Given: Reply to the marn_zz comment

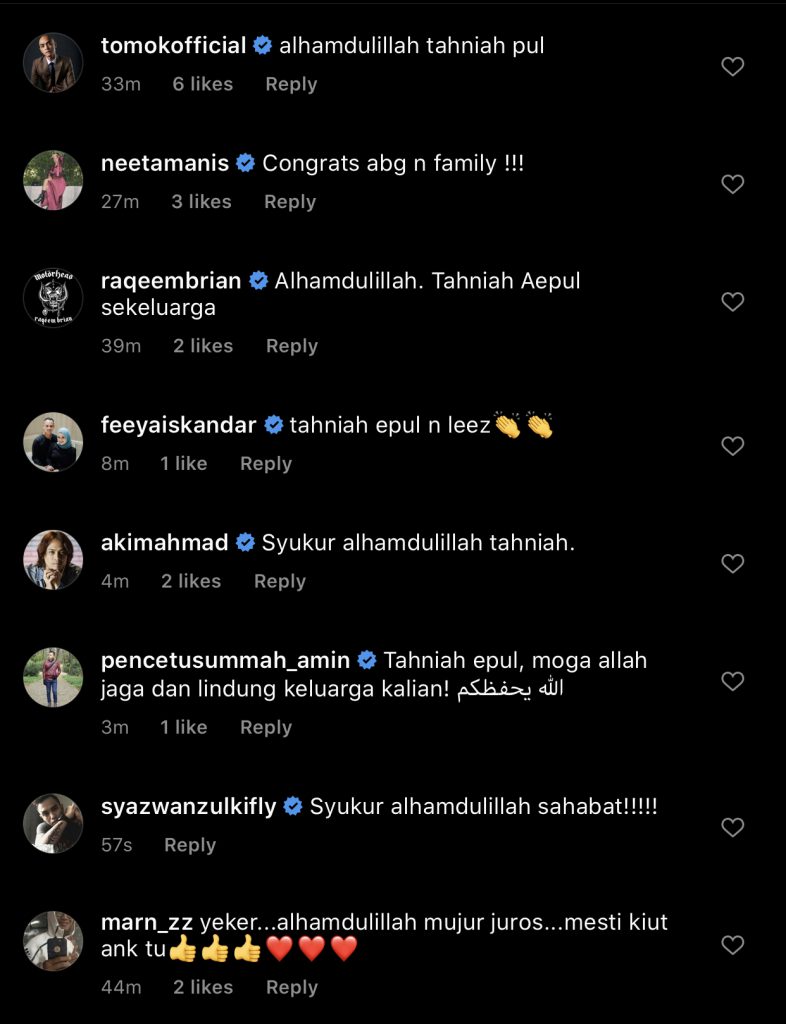Looking at the screenshot, I should (292, 987).
